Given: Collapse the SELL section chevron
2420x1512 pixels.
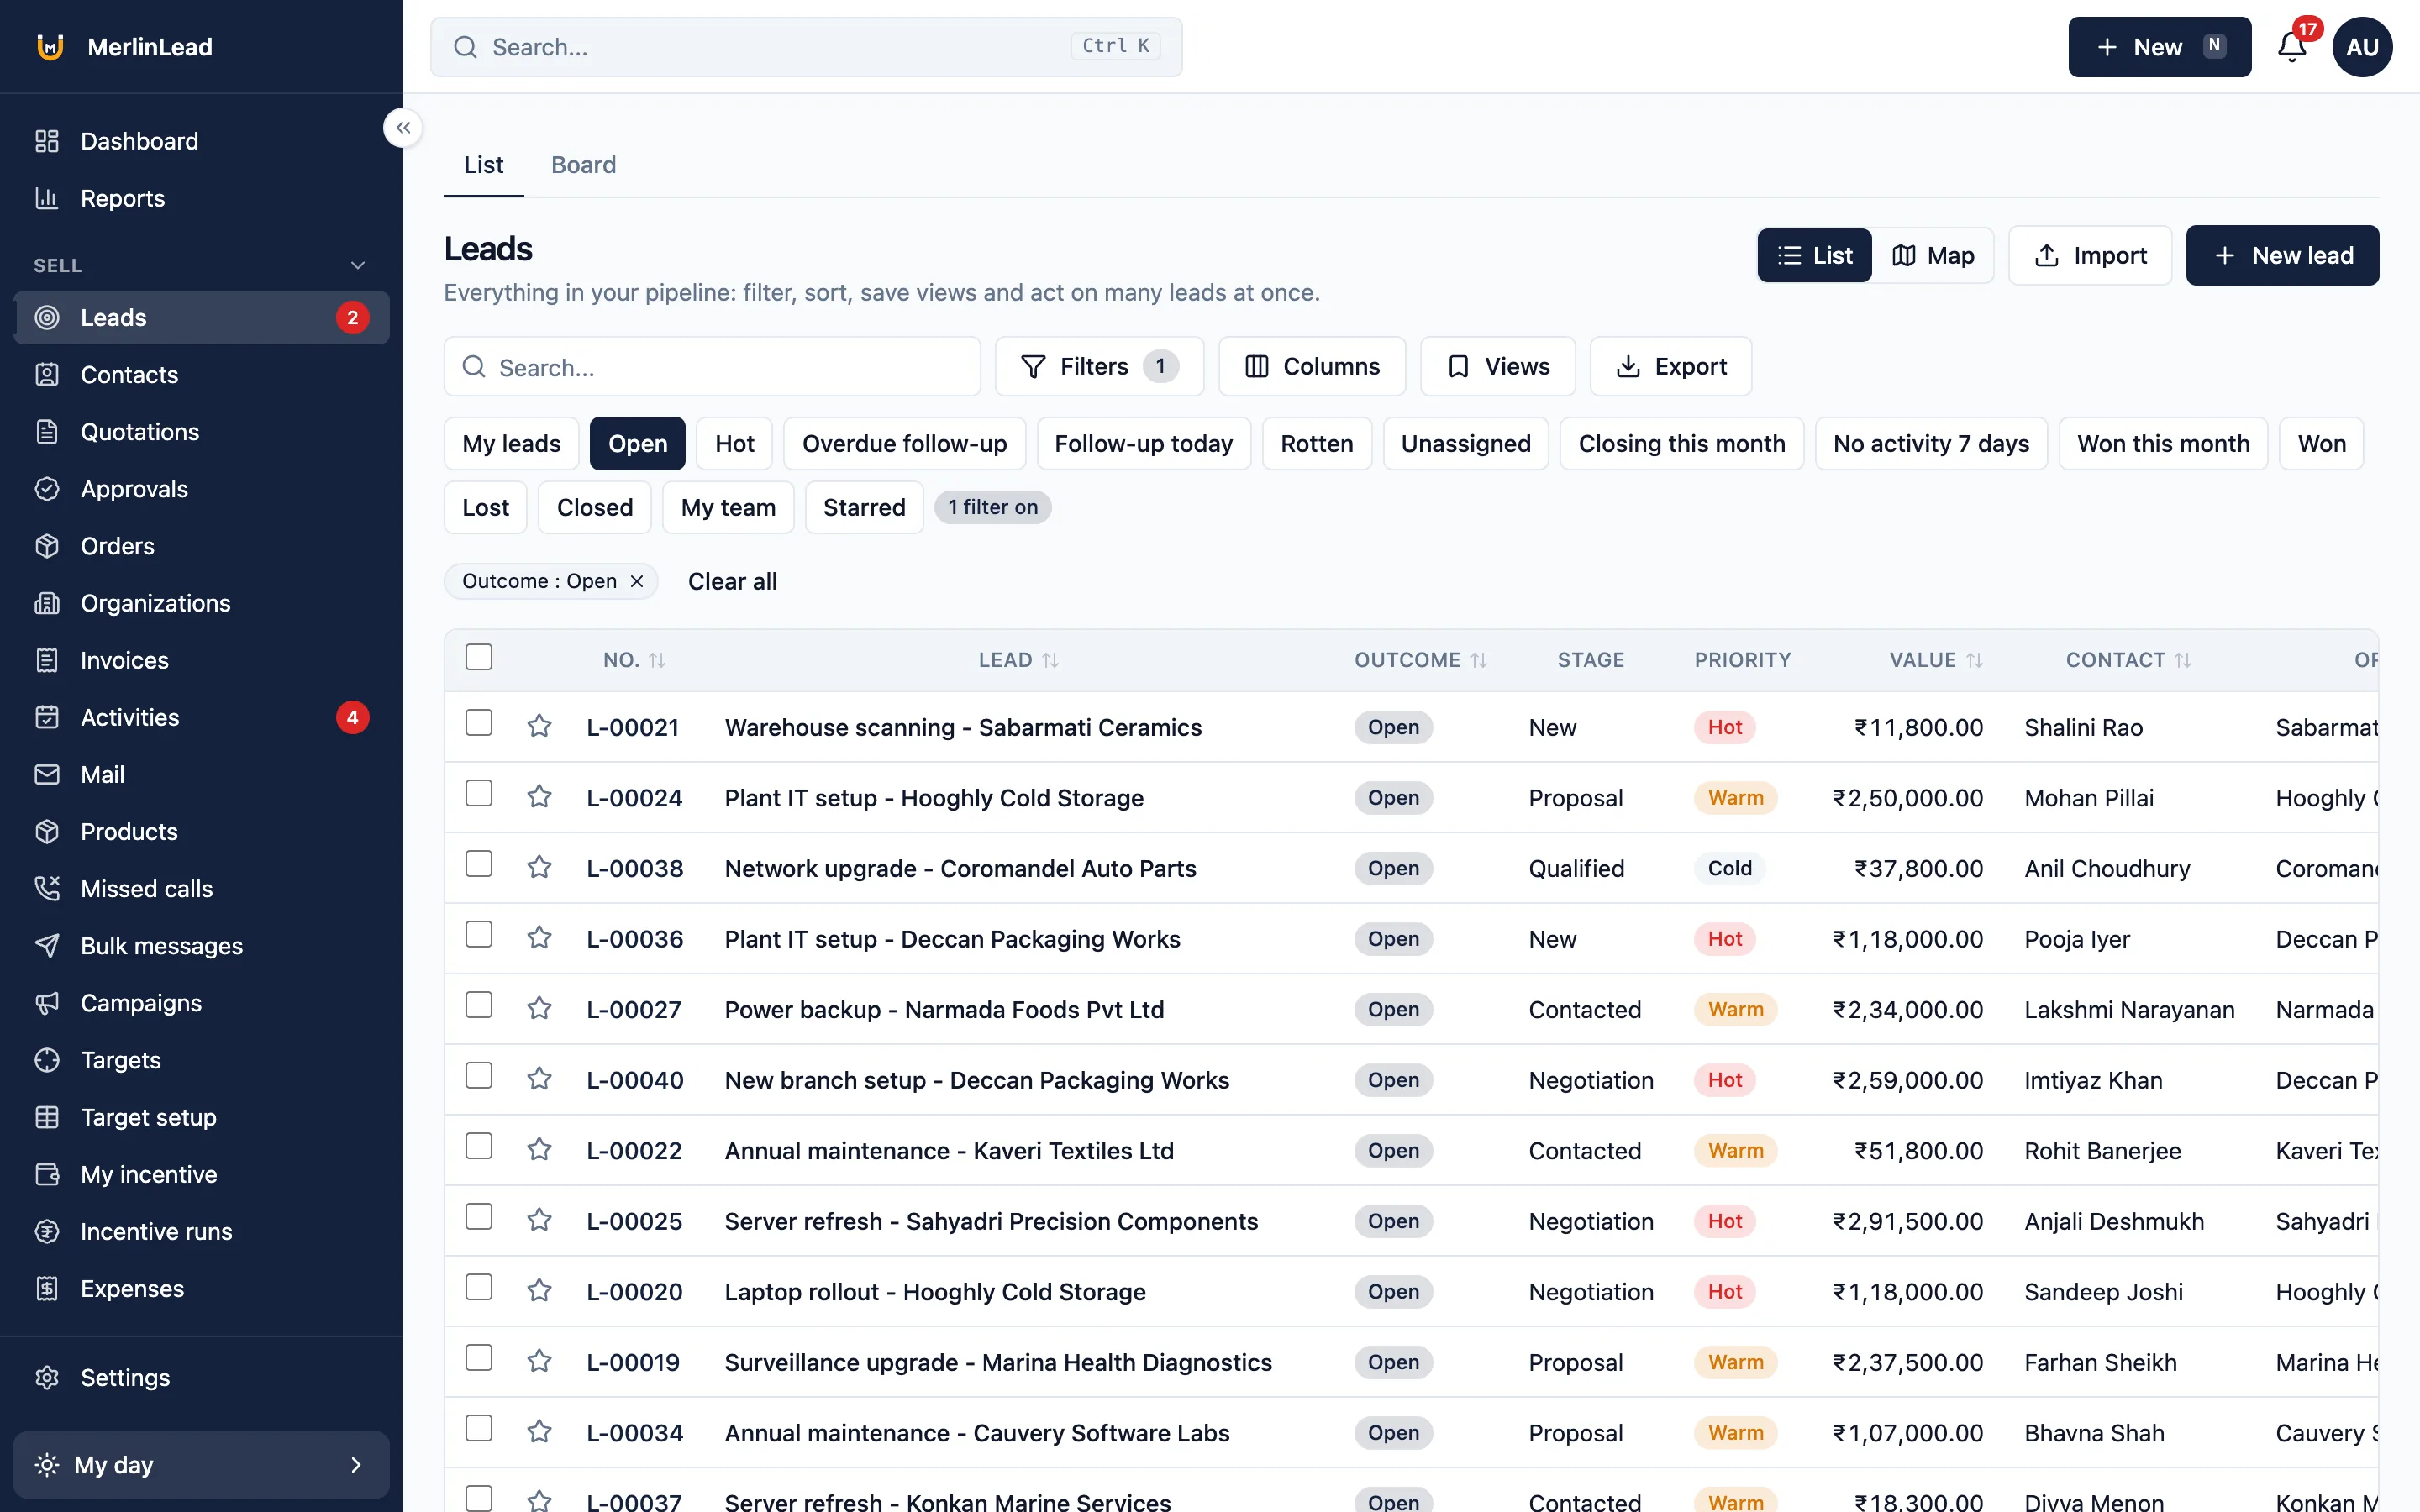Looking at the screenshot, I should 358,265.
